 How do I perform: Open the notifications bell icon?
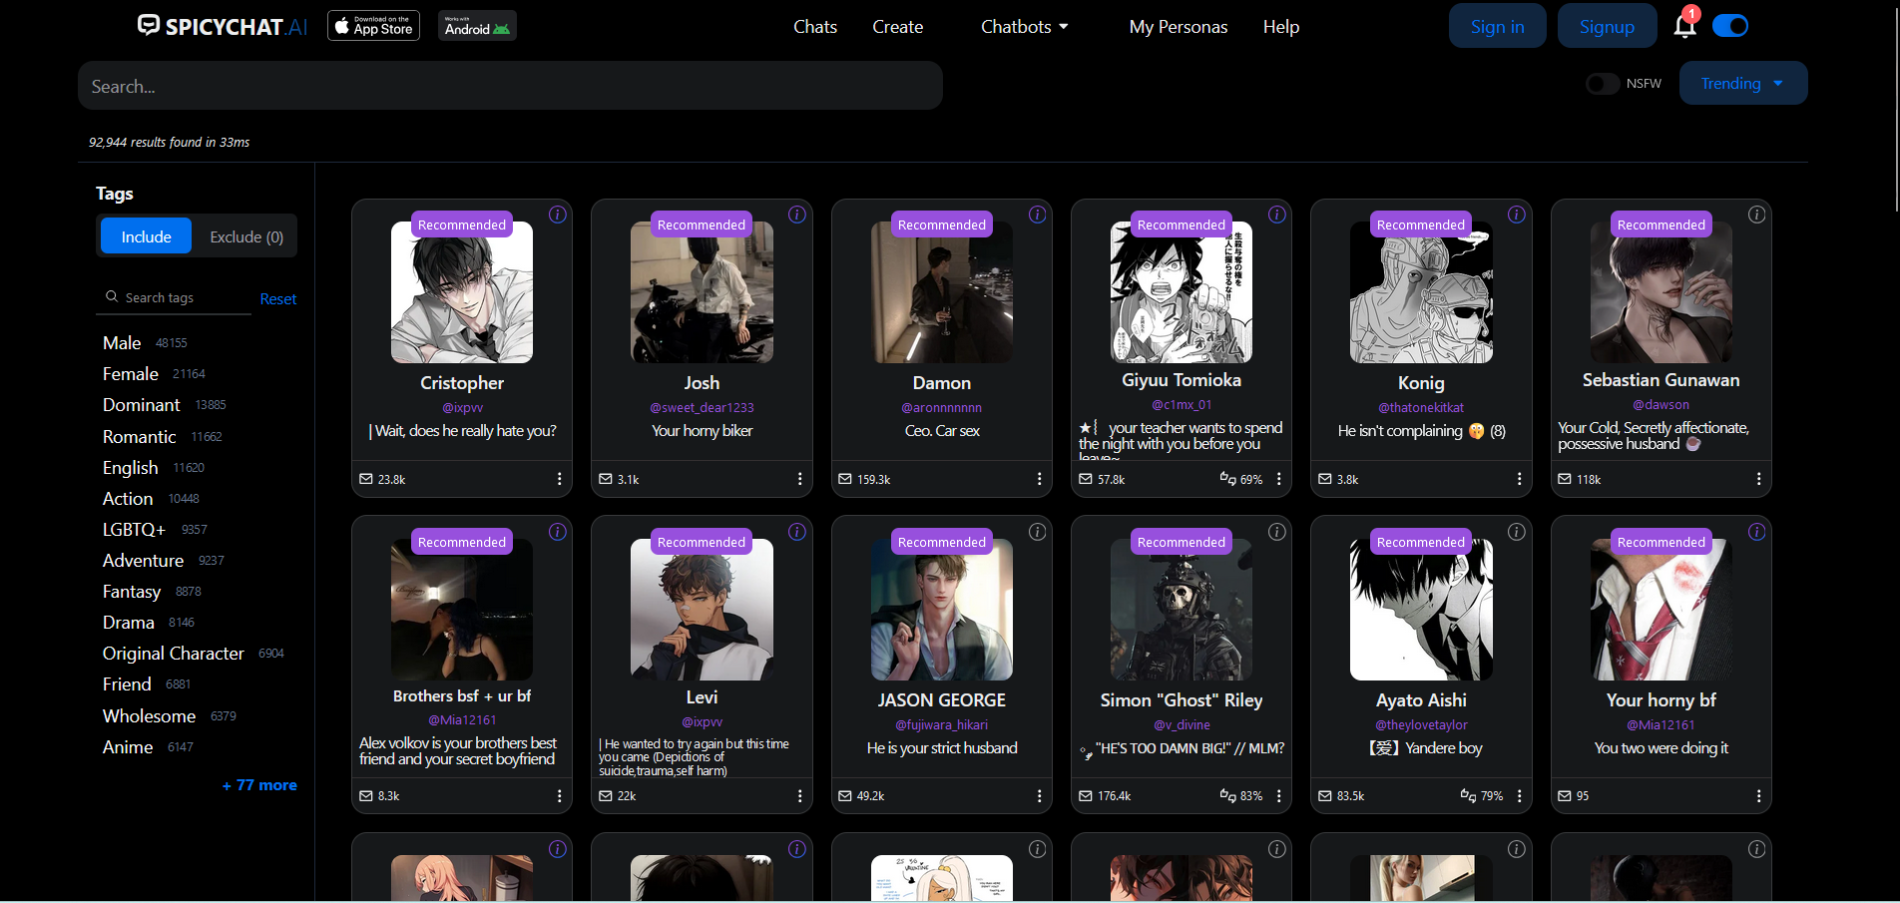click(x=1684, y=26)
